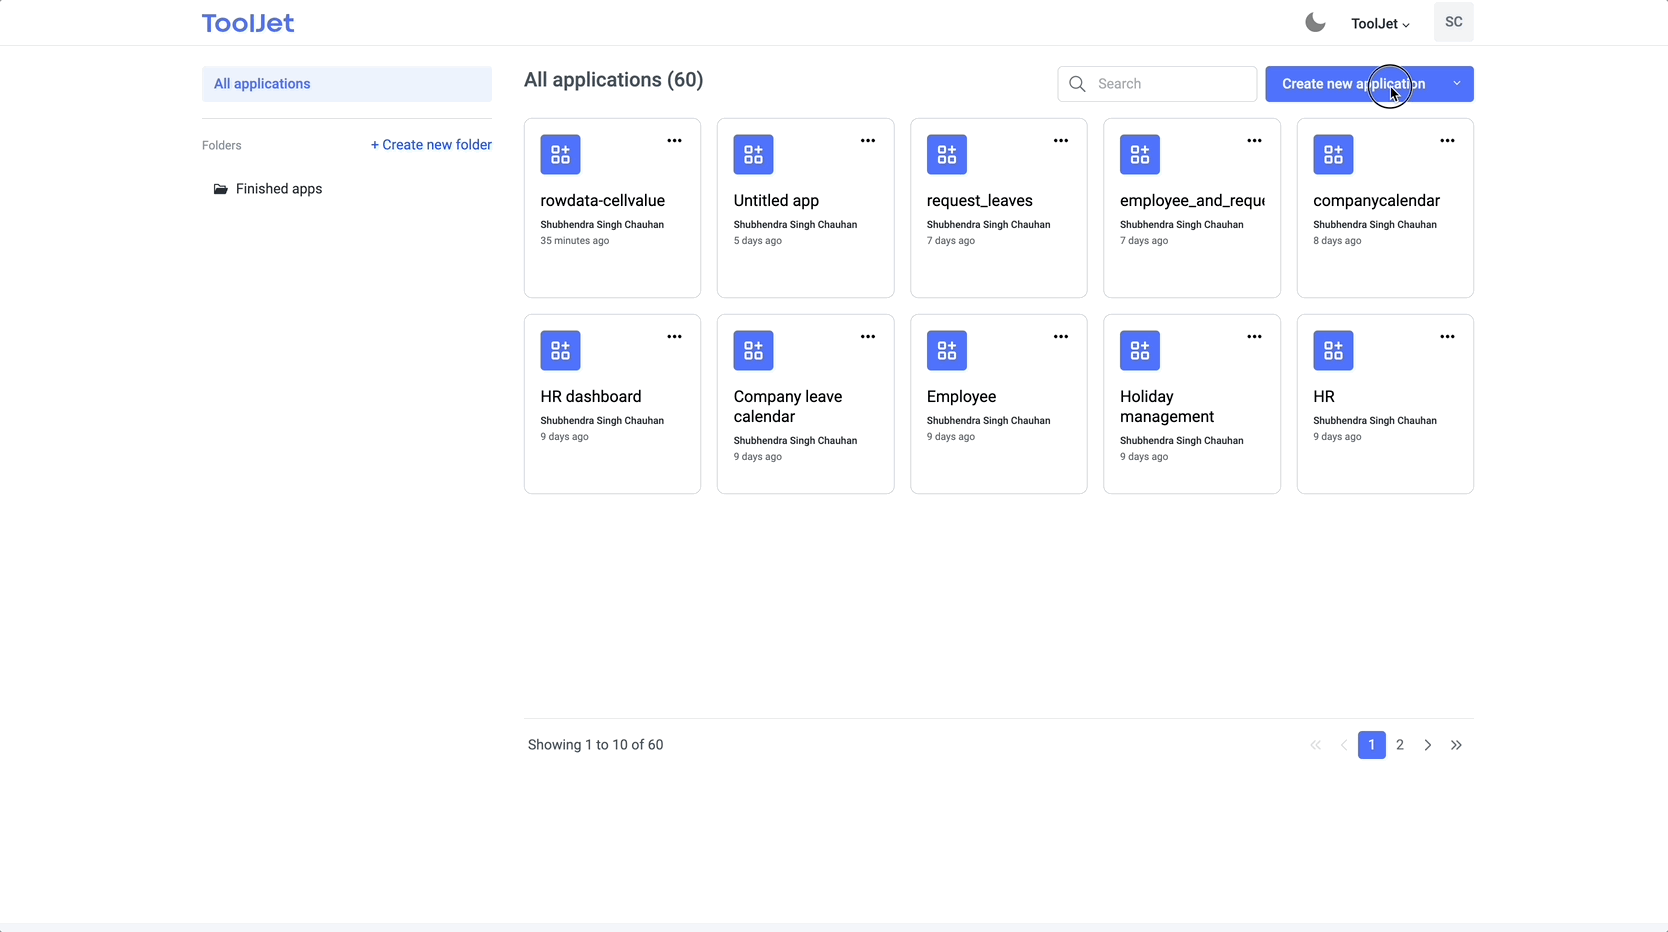Click the Holiday management app icon

1140,351
